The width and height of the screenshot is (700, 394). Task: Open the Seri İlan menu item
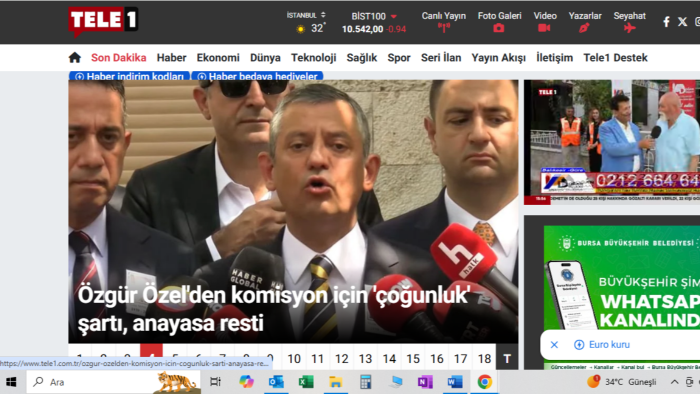pyautogui.click(x=441, y=58)
